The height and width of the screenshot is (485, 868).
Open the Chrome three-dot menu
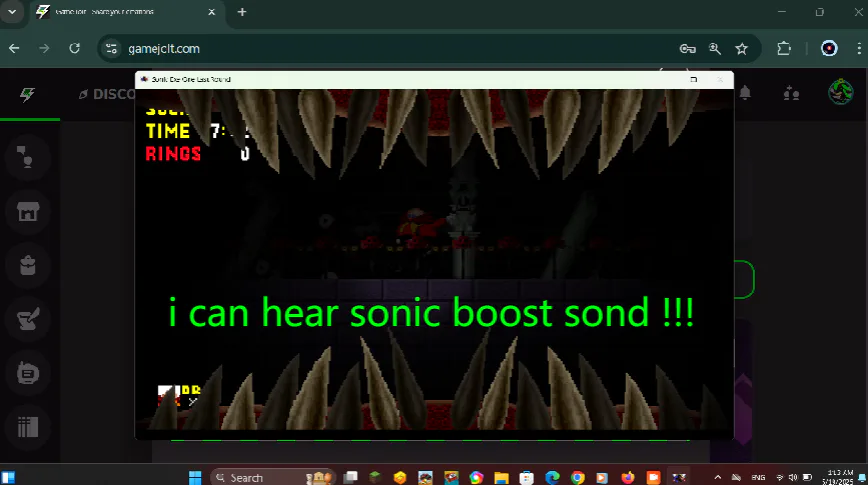point(859,49)
